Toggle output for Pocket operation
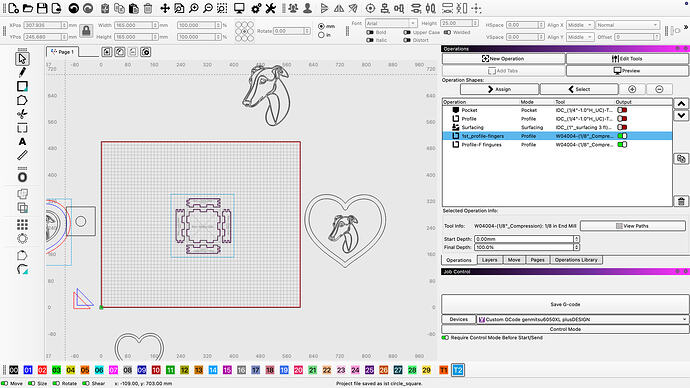Screen dimensions: 690x388 tap(622, 110)
